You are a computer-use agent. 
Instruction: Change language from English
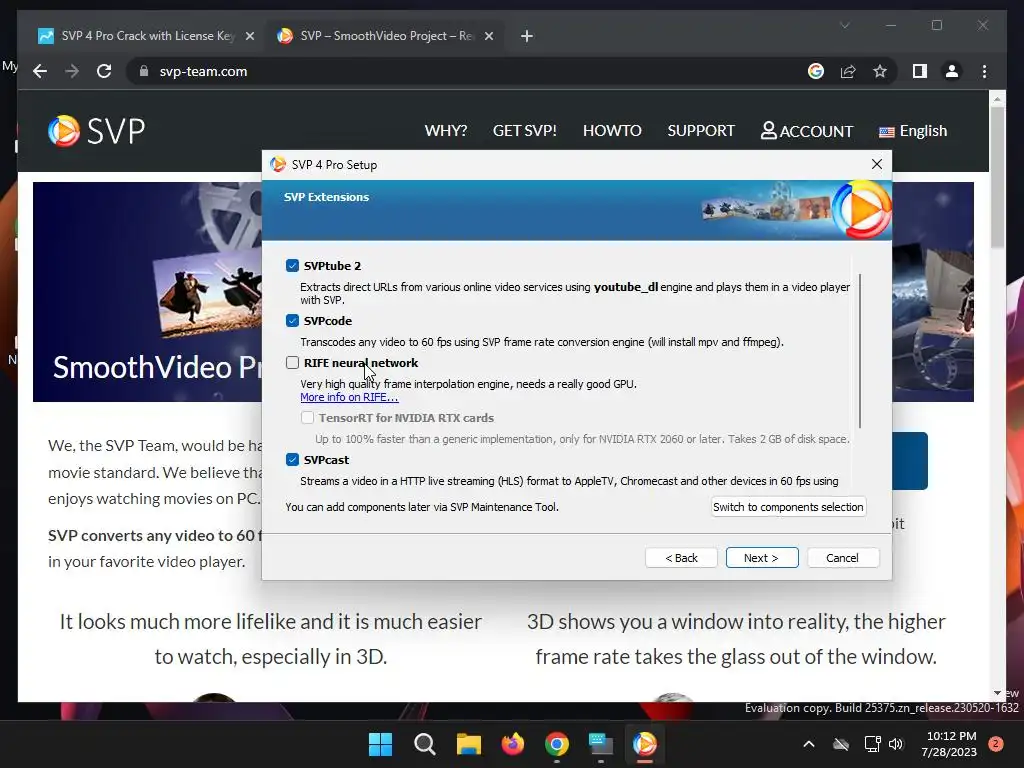tap(912, 131)
